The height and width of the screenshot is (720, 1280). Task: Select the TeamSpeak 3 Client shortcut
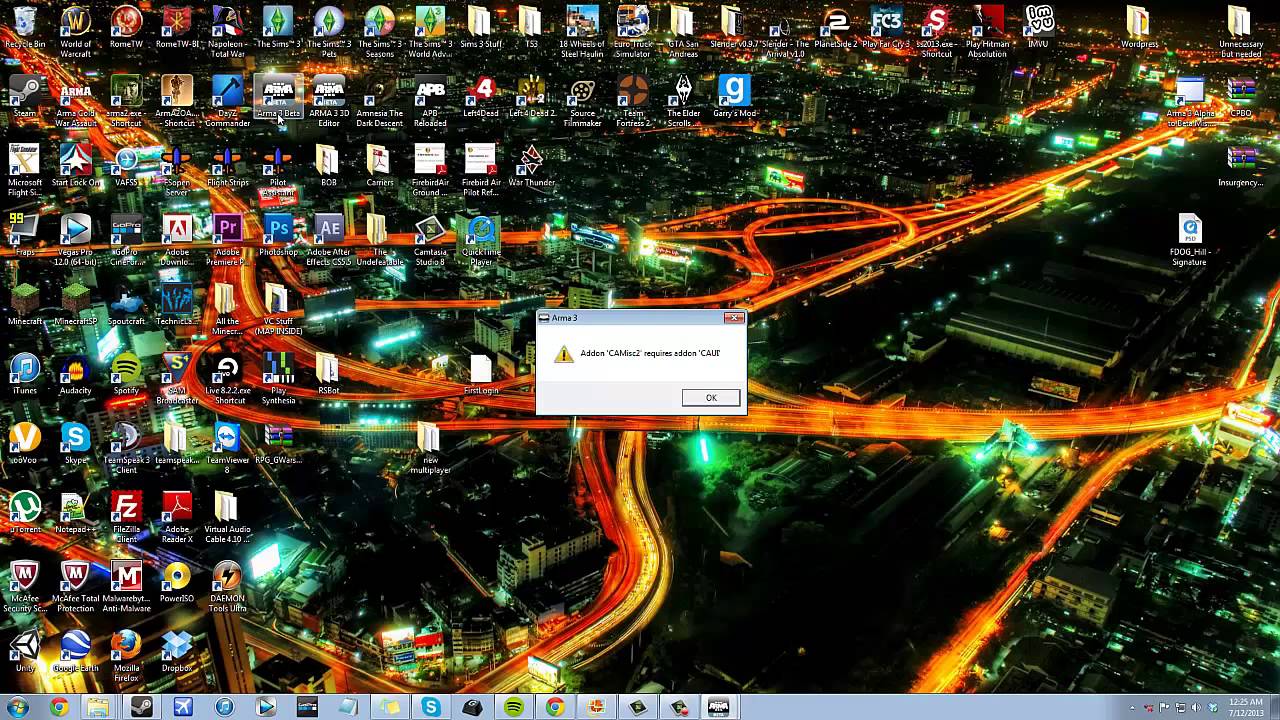pos(126,447)
